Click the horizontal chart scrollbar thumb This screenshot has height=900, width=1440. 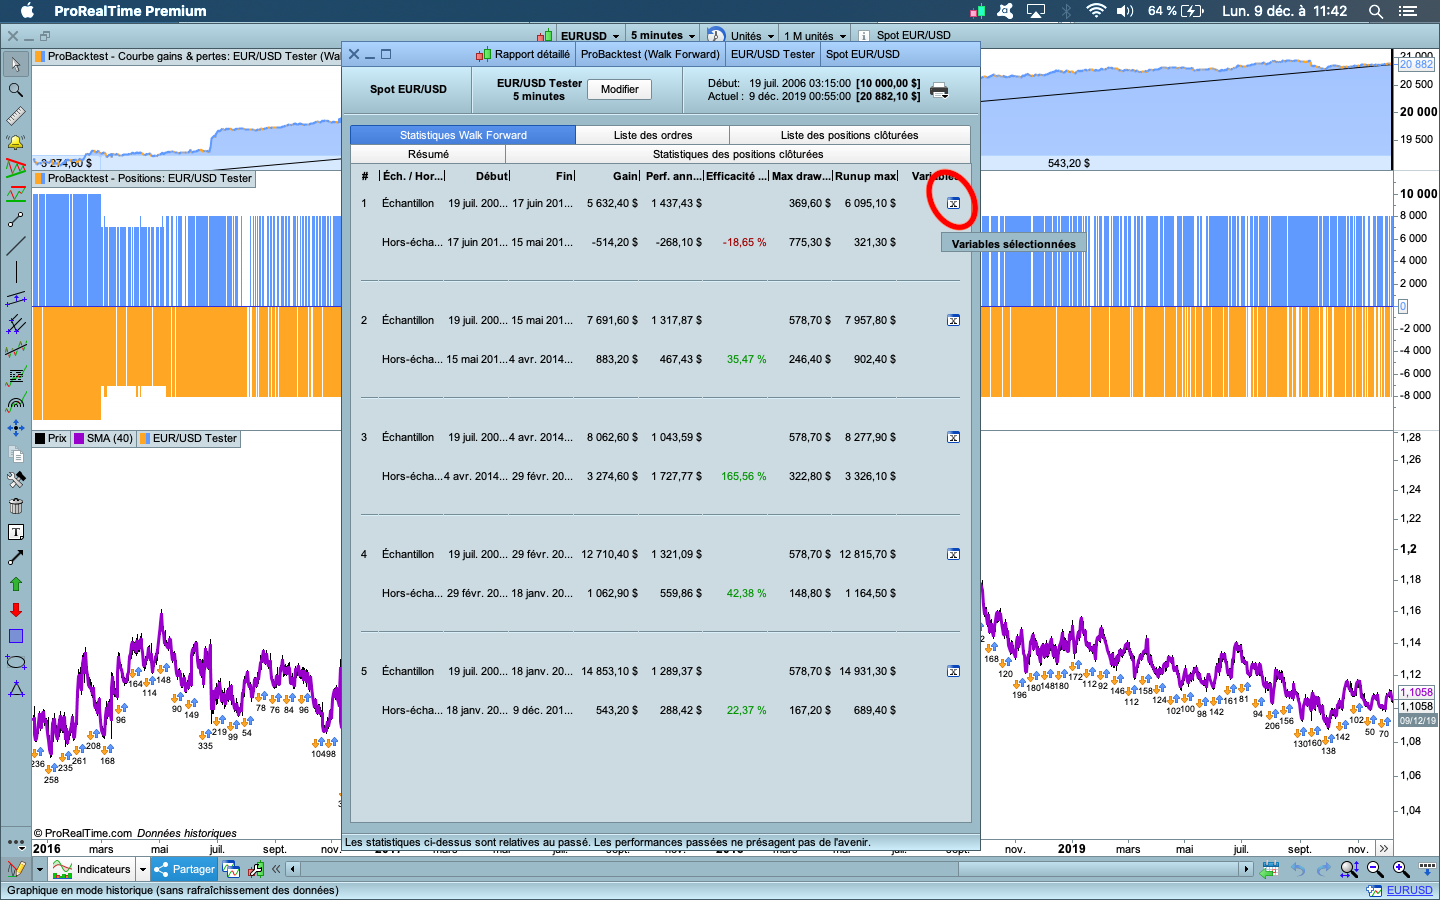1100,869
